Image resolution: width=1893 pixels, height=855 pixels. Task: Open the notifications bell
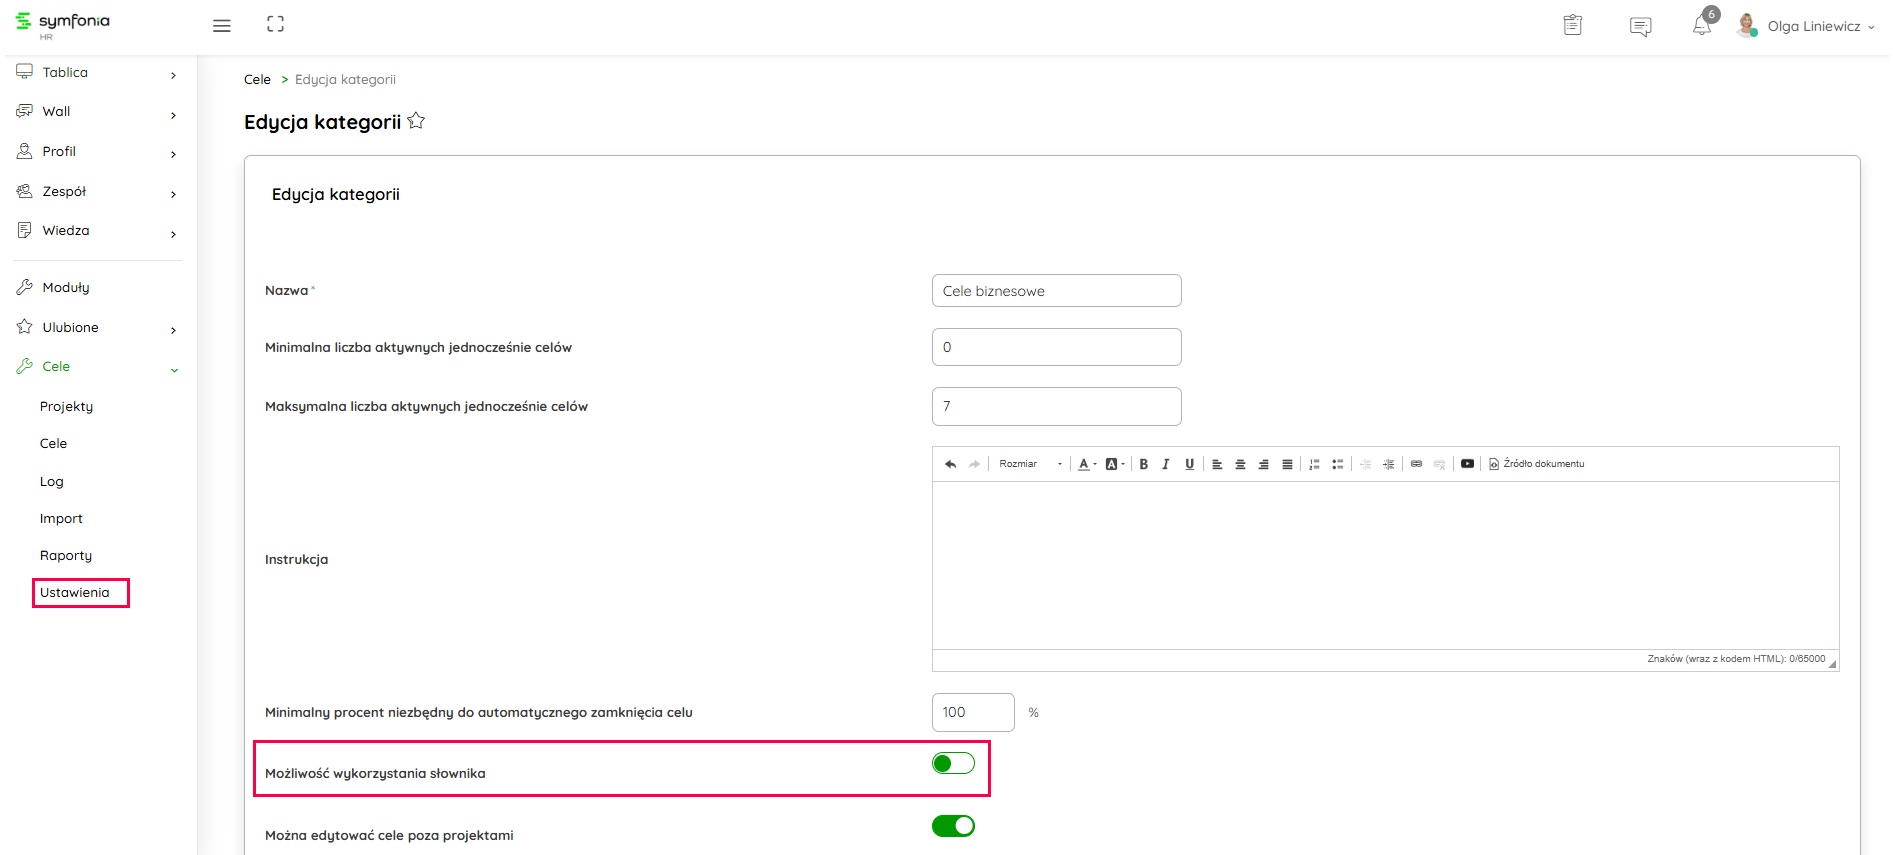click(x=1701, y=26)
